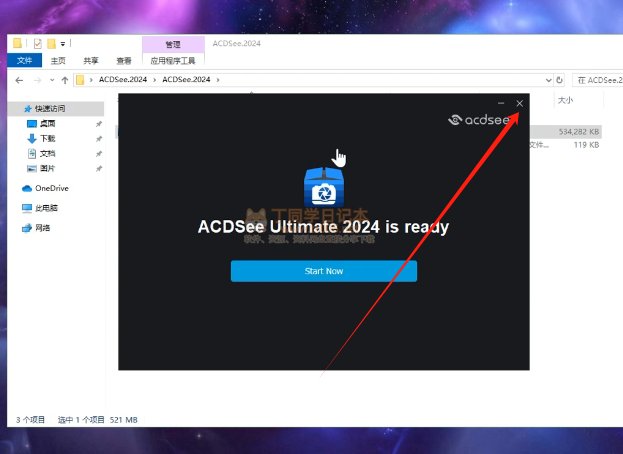
Task: Go back in File Explorer
Action: 19,80
